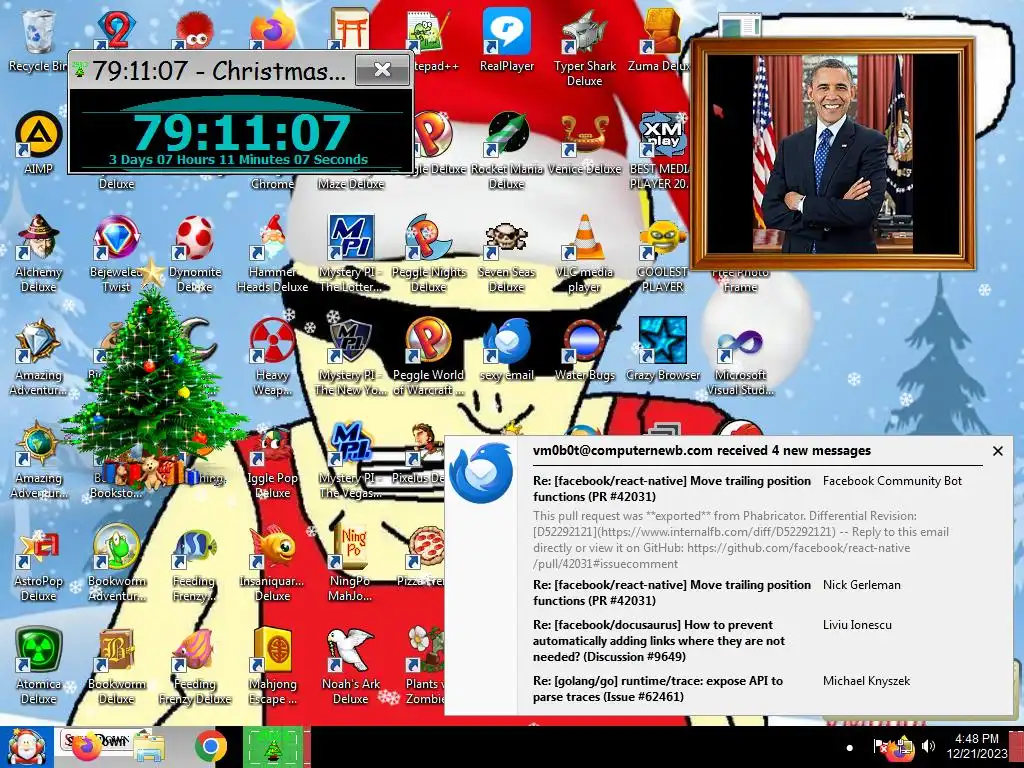Launch Amazing Adventures diamond compass icon
1024x768 pixels.
pos(38,357)
